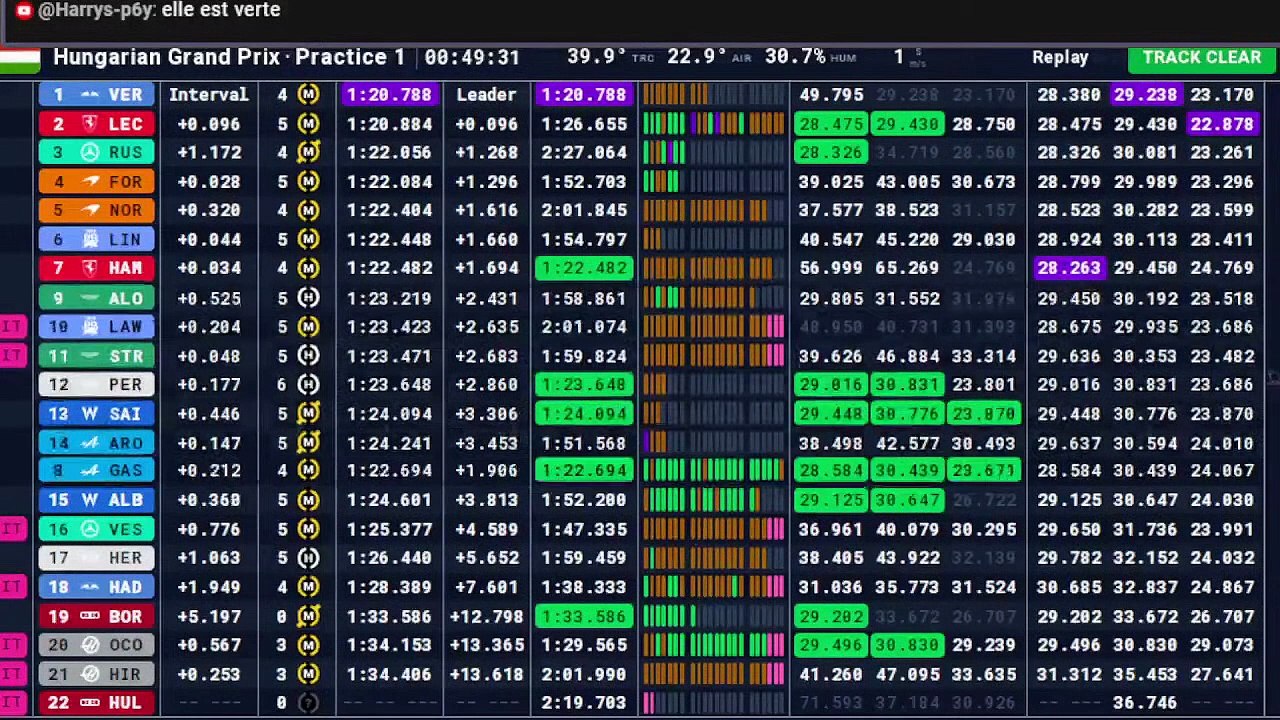Viewport: 1280px width, 720px height.
Task: Click the 65.269 sector time in HAM row
Action: click(x=907, y=269)
